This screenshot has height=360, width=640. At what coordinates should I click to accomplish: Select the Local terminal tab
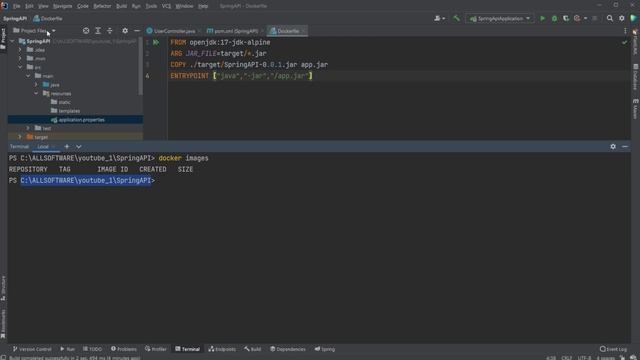click(43, 147)
